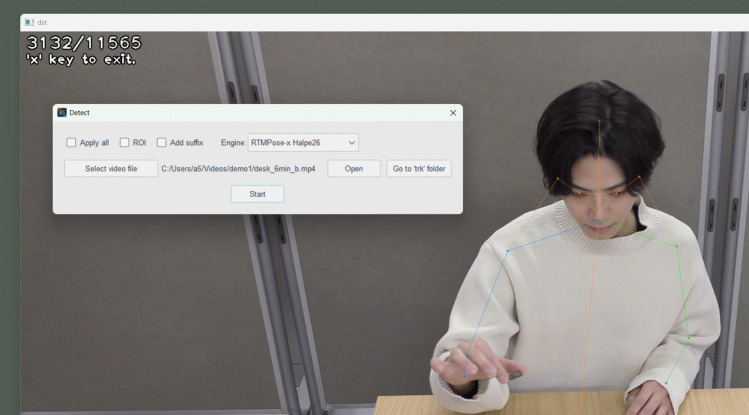Click the green left elbow keypoint
Viewport: 749px width, 415px height.
(x=689, y=338)
